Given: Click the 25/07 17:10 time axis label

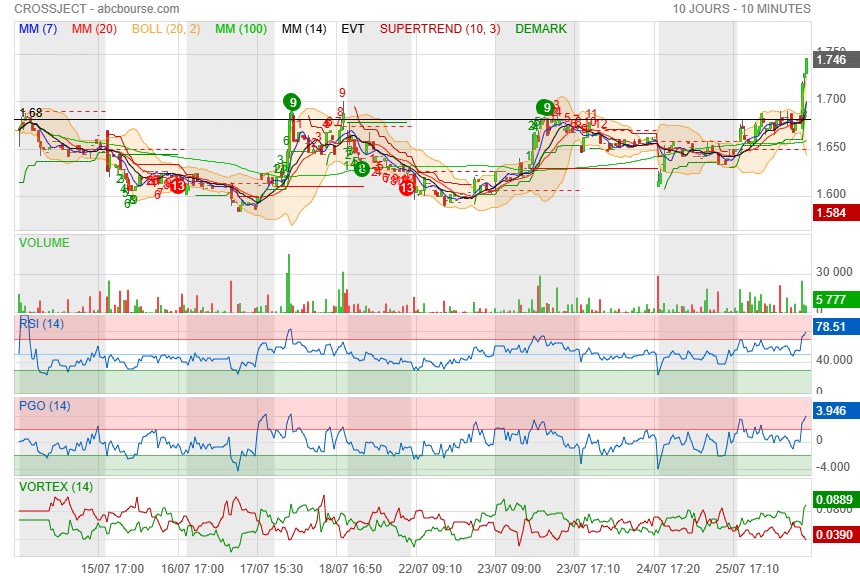Looking at the screenshot, I should (x=747, y=569).
